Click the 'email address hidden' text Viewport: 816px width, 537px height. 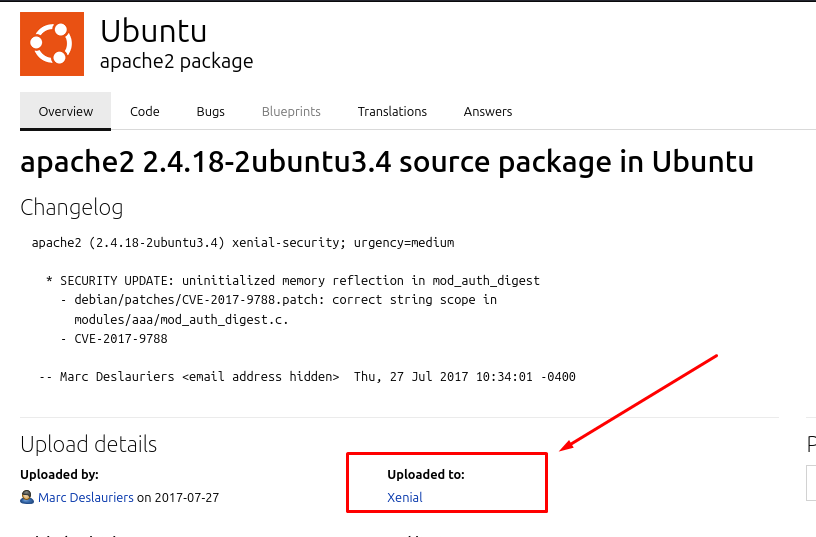tap(261, 377)
